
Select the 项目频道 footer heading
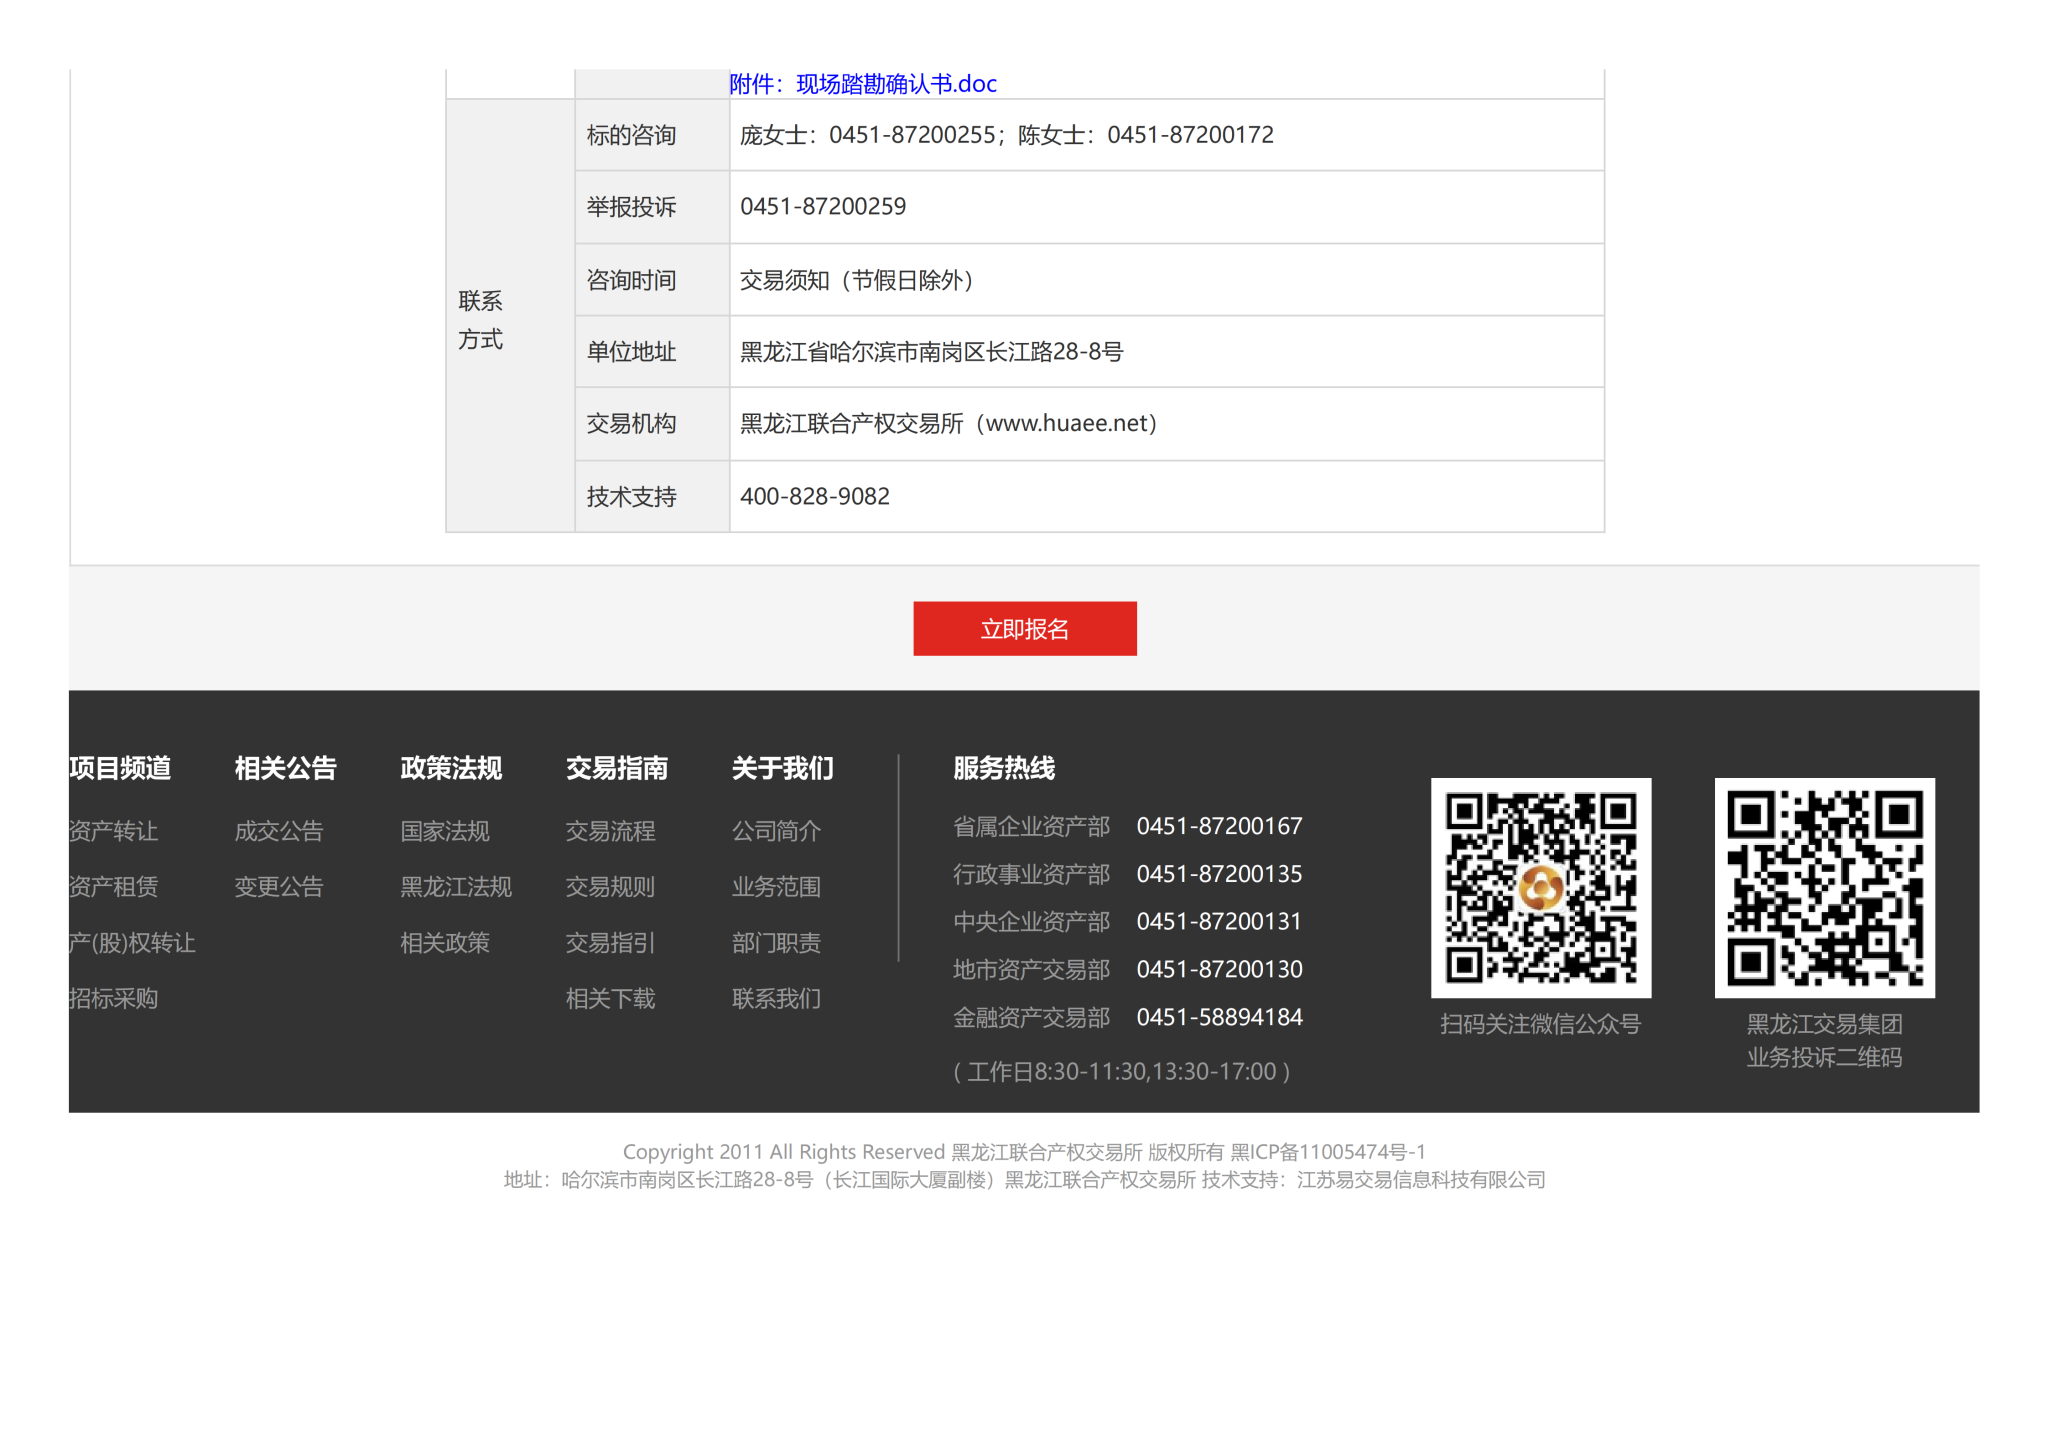tap(120, 768)
